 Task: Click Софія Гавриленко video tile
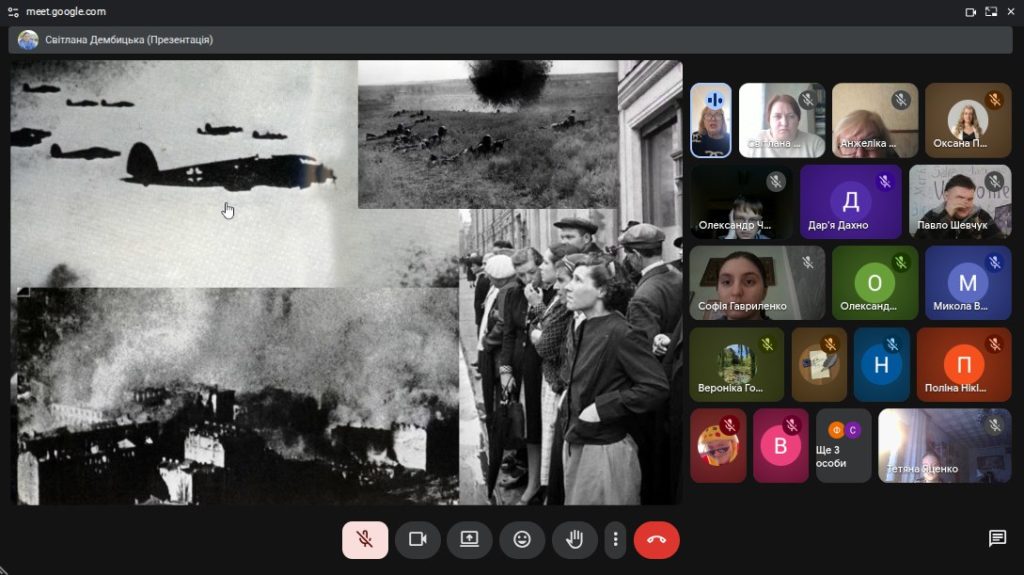tap(756, 282)
